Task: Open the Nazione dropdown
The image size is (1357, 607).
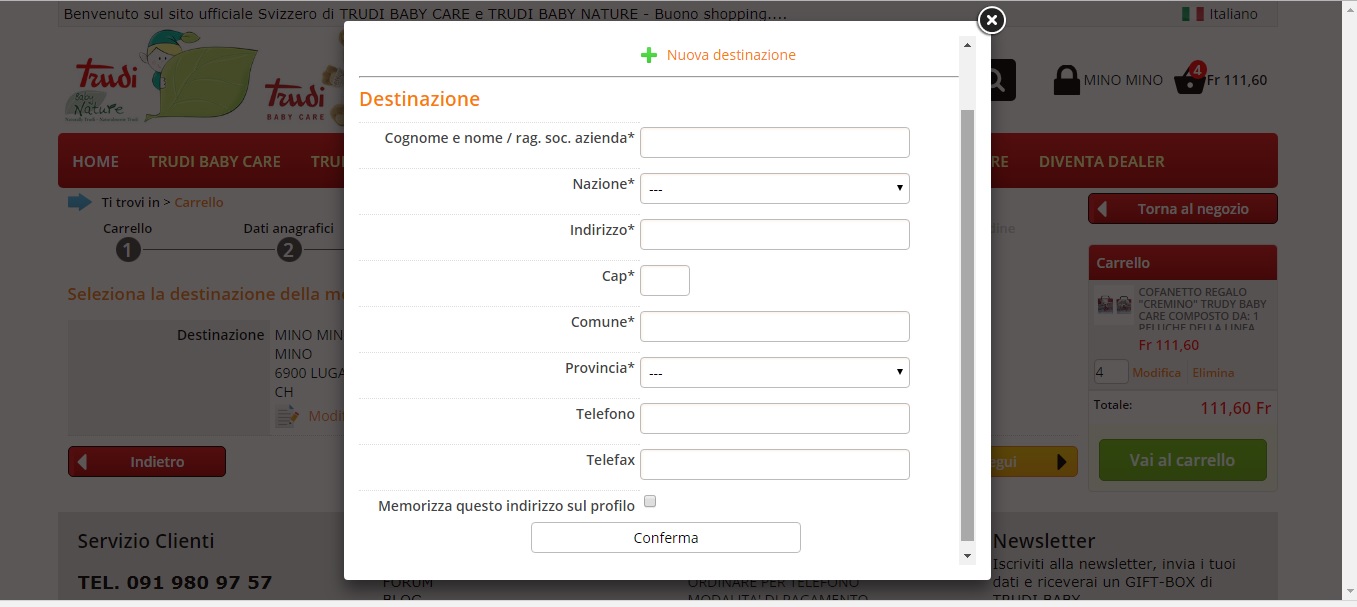Action: coord(774,188)
